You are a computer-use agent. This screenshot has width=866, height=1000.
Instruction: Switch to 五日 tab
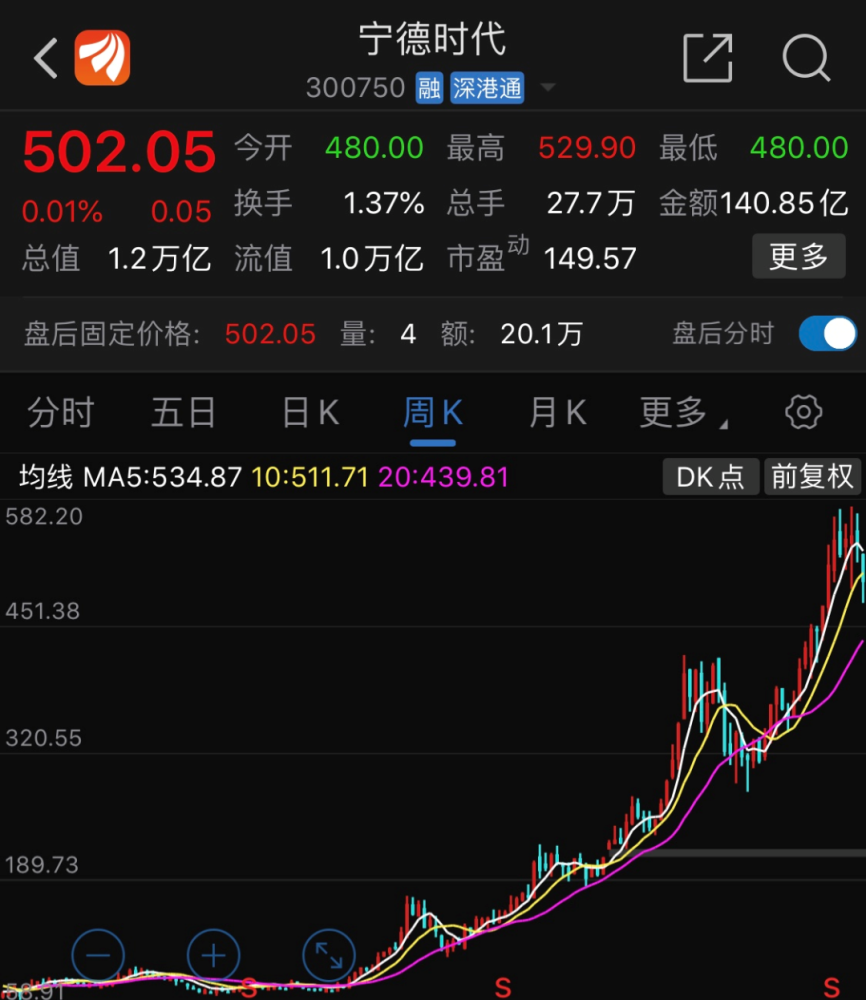(x=184, y=413)
